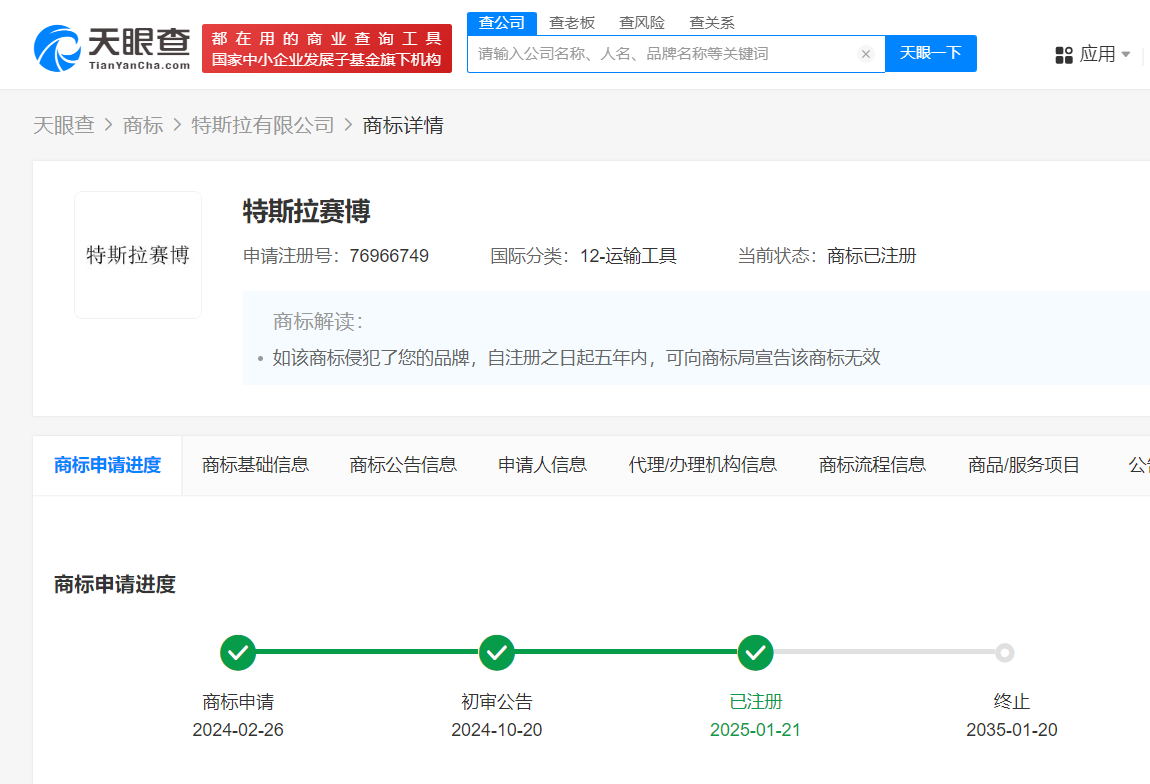The image size is (1150, 784).
Task: Click the 特斯拉赛博 trademark thumbnail image
Action: 138,255
